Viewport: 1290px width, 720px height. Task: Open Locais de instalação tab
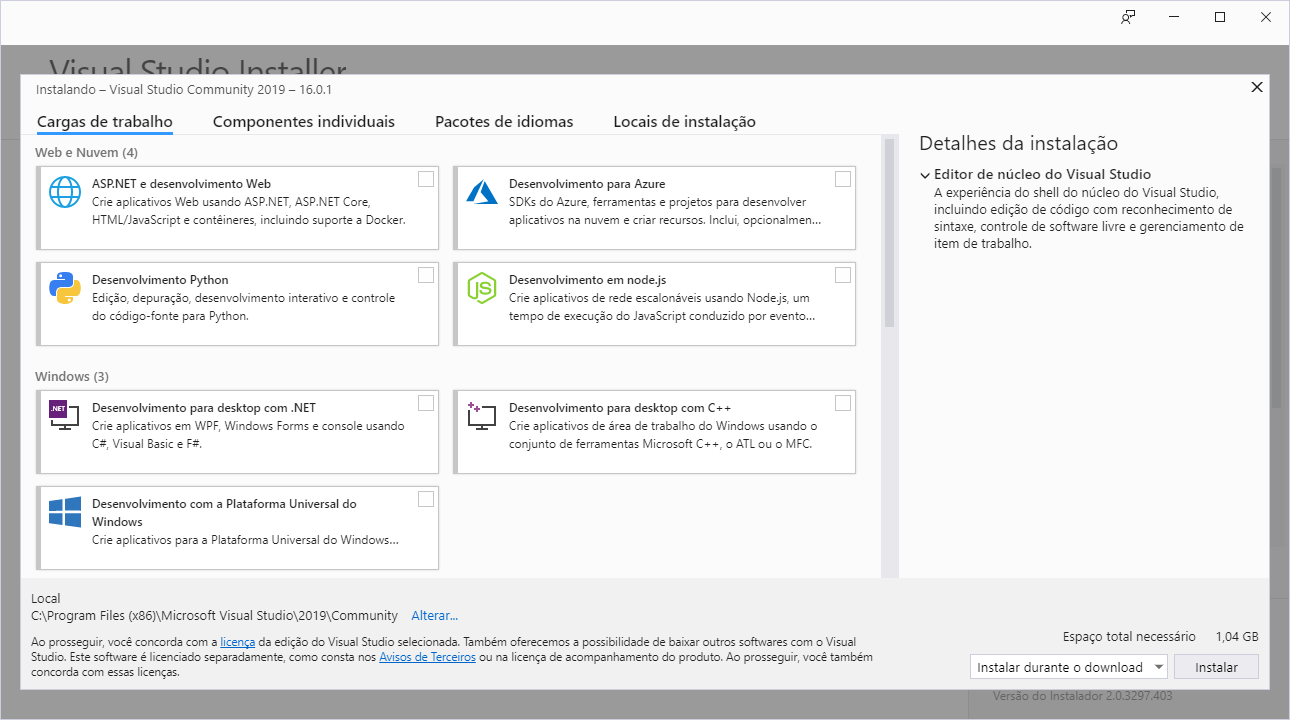click(684, 122)
